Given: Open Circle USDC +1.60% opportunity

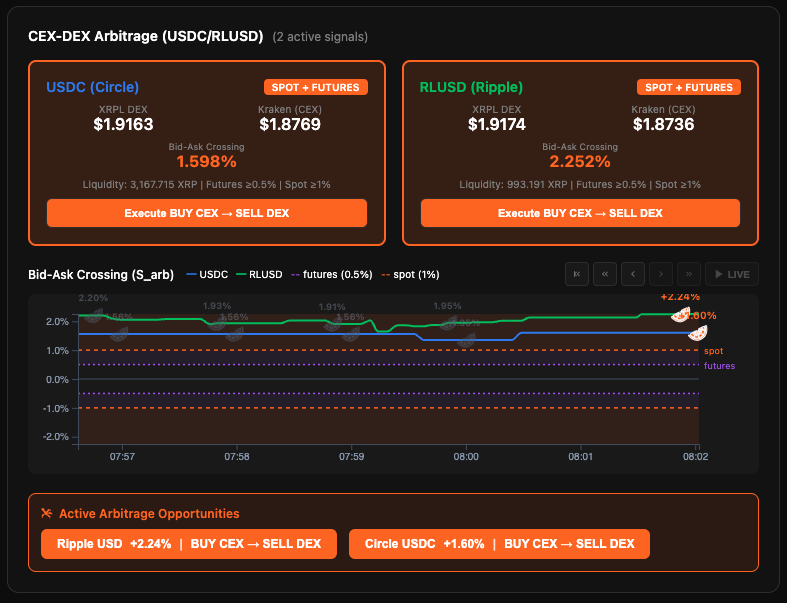Looking at the screenshot, I should (499, 544).
